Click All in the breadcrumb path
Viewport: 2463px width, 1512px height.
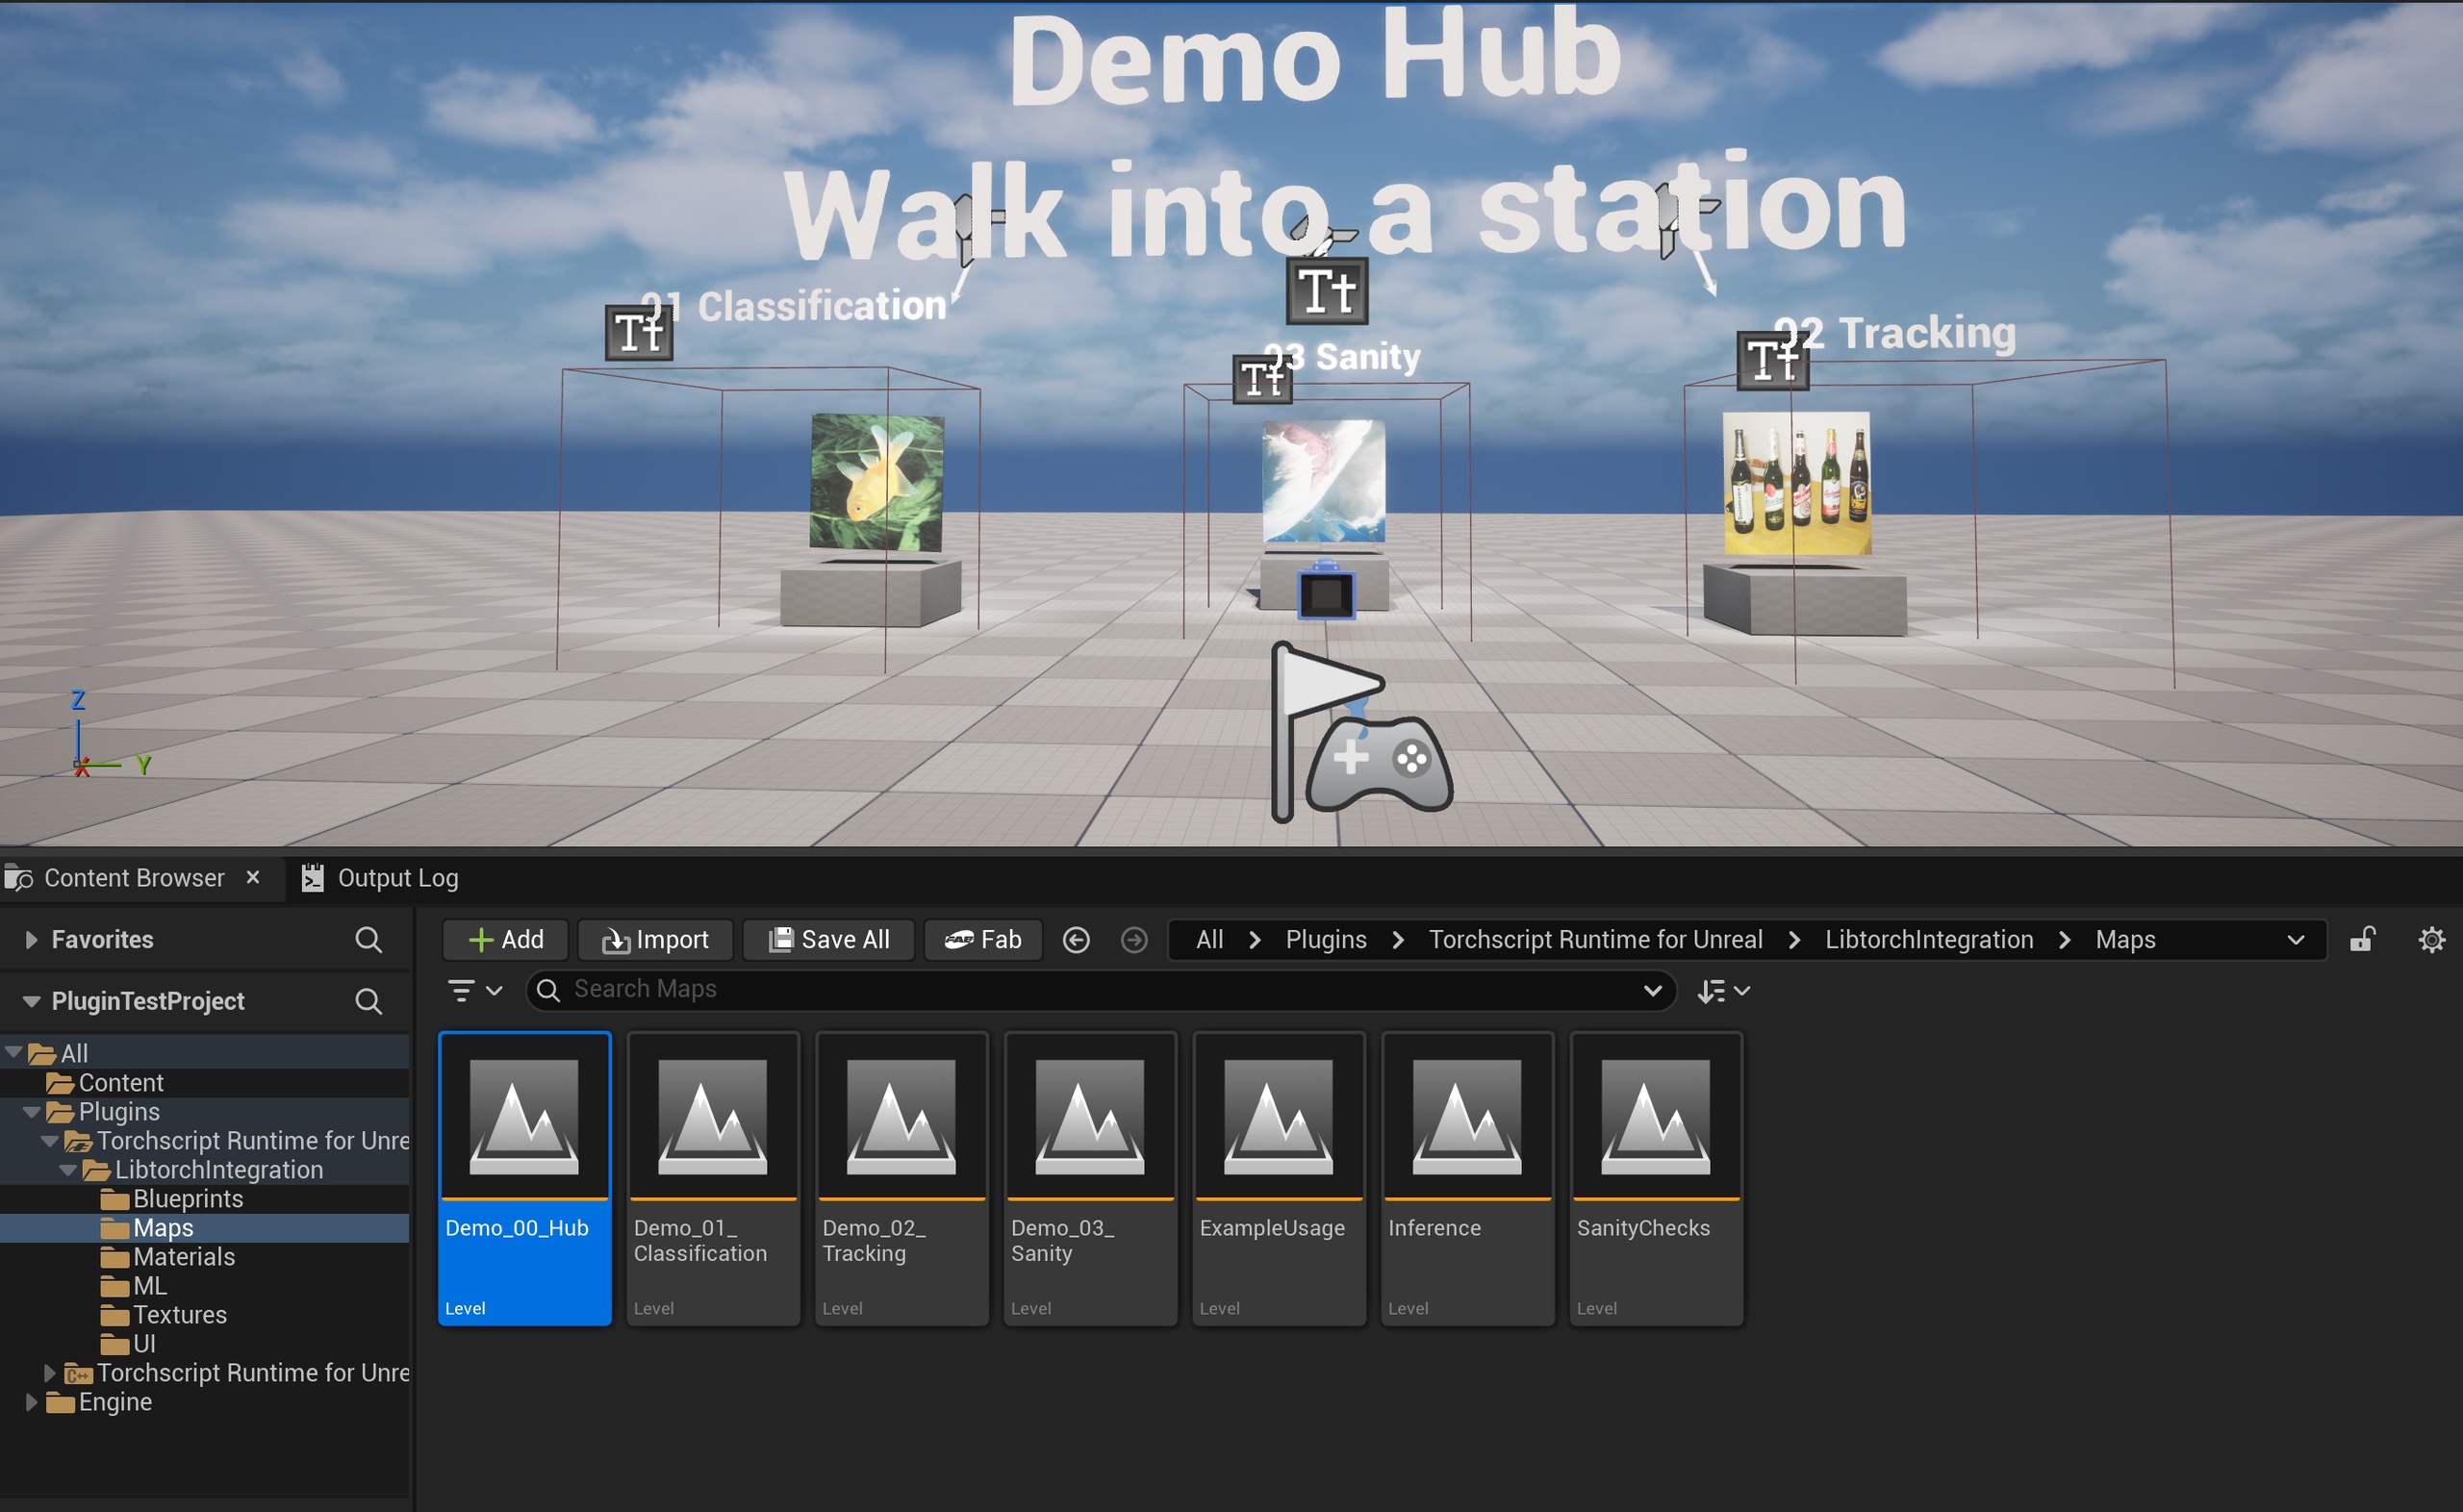pyautogui.click(x=1209, y=940)
